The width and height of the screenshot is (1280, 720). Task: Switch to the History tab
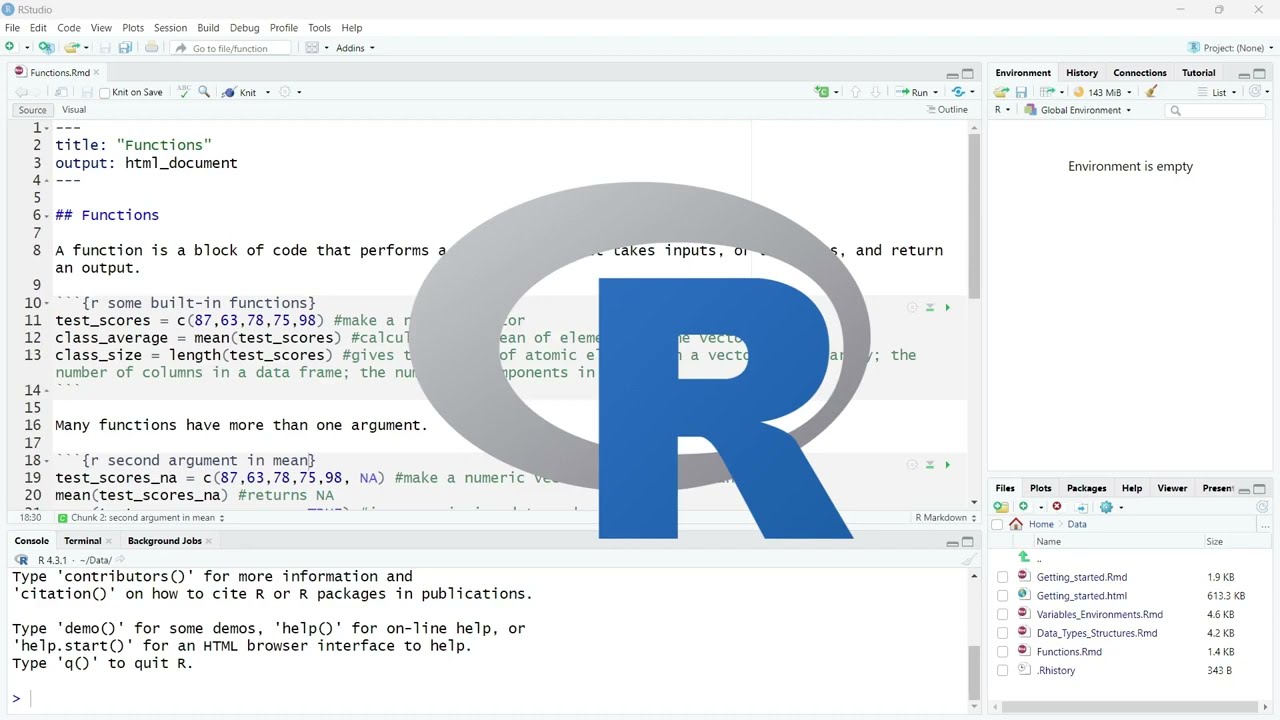[x=1082, y=73]
